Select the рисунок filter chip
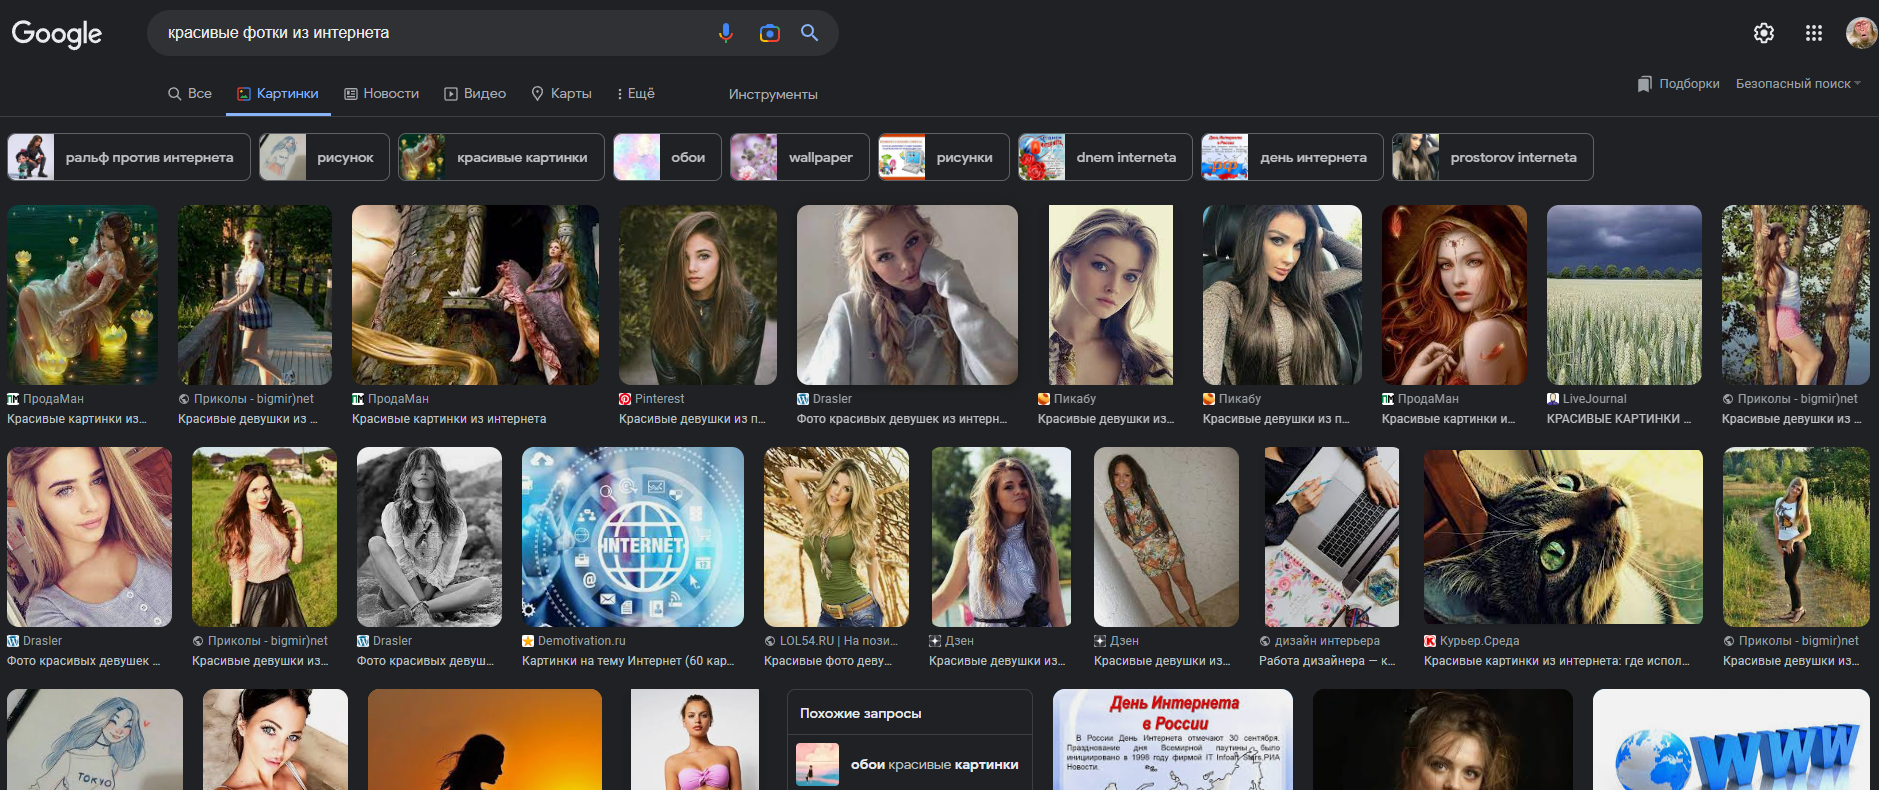Image resolution: width=1879 pixels, height=790 pixels. pos(324,157)
